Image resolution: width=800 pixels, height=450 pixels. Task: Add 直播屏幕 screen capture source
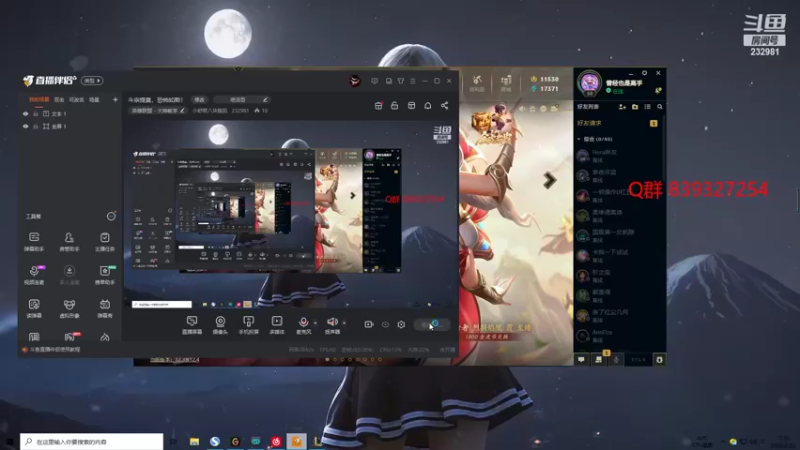[x=192, y=324]
